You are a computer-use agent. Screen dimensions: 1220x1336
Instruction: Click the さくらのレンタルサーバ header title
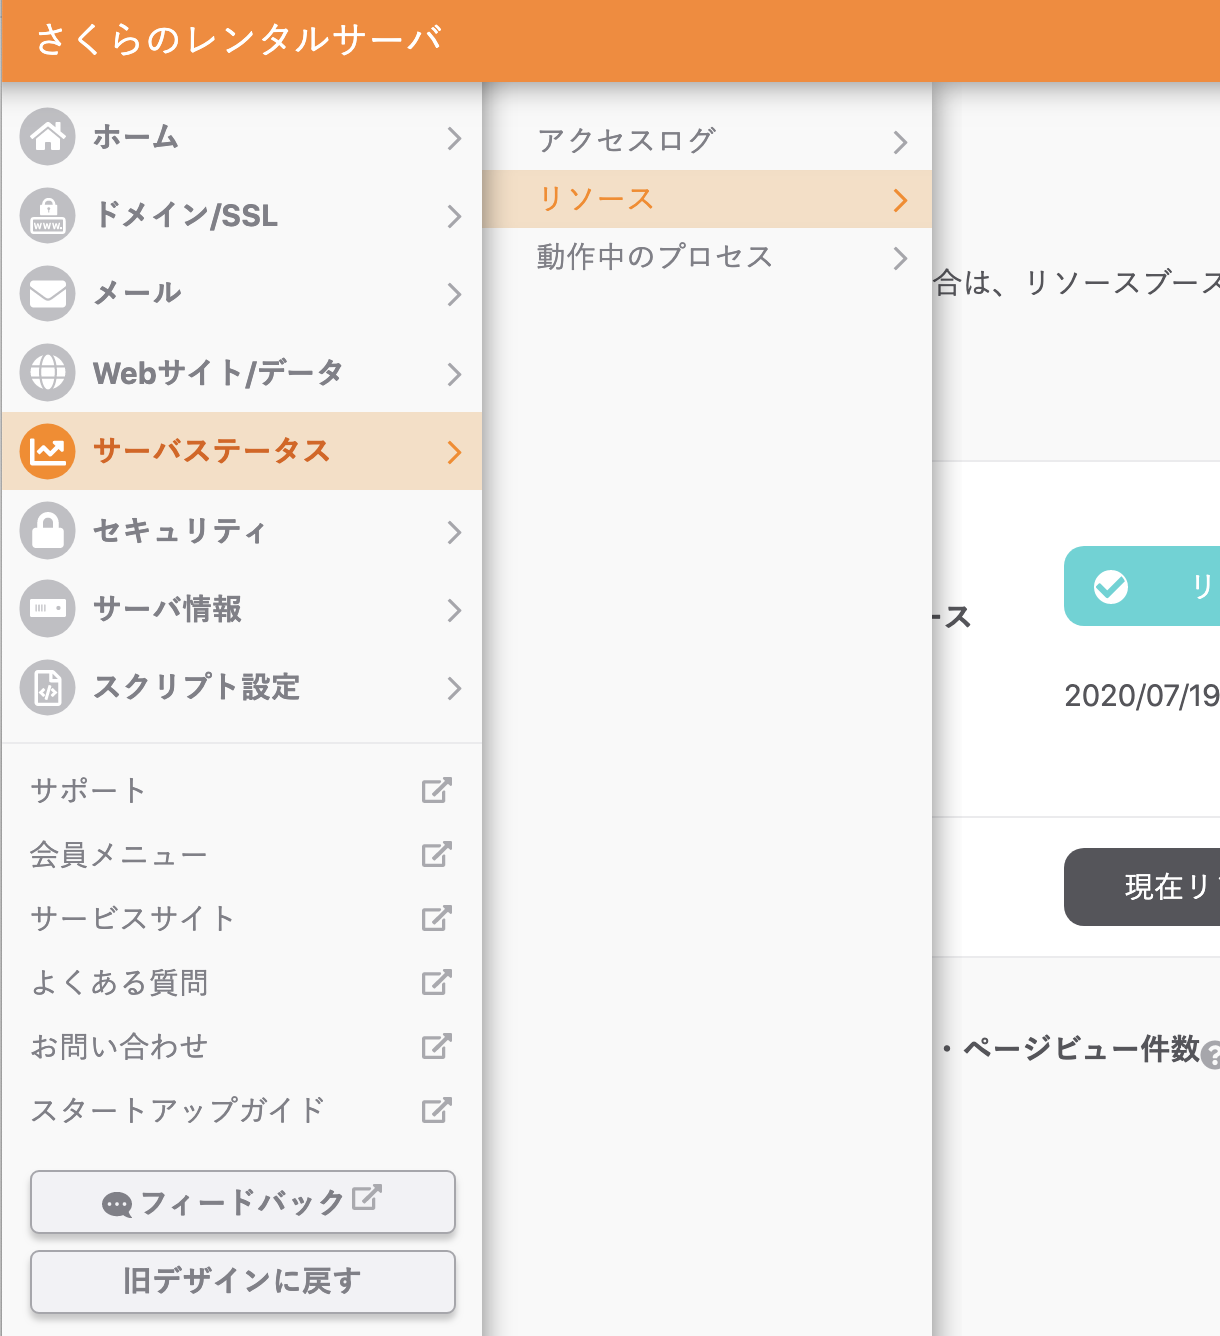pyautogui.click(x=240, y=40)
